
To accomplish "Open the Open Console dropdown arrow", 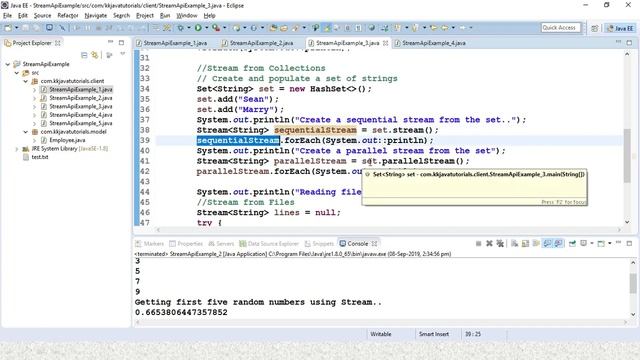I will pos(610,244).
